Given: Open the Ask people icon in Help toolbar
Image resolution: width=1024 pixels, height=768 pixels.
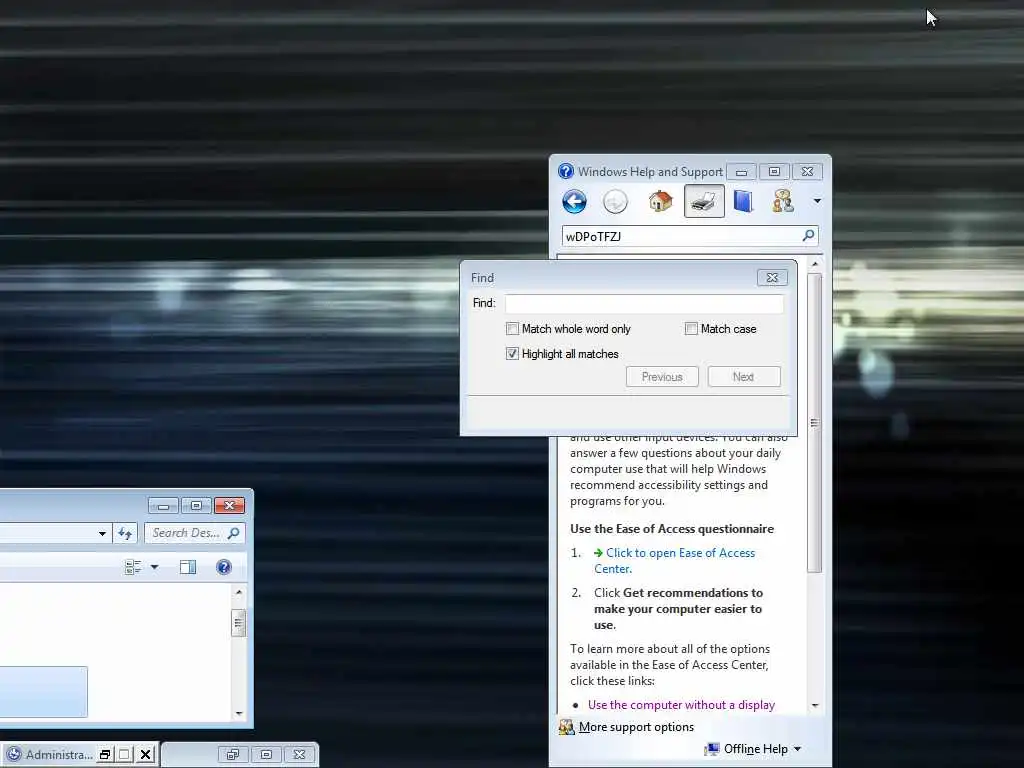Looking at the screenshot, I should pos(782,201).
